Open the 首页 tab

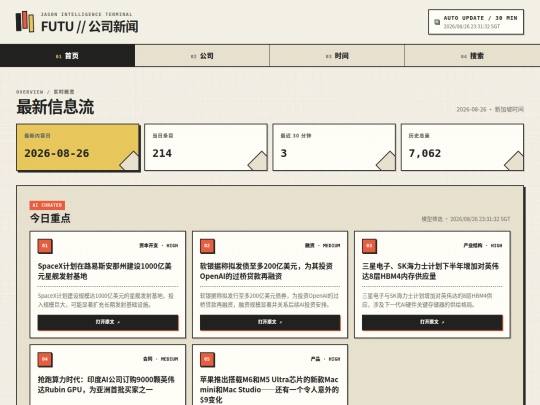point(68,55)
